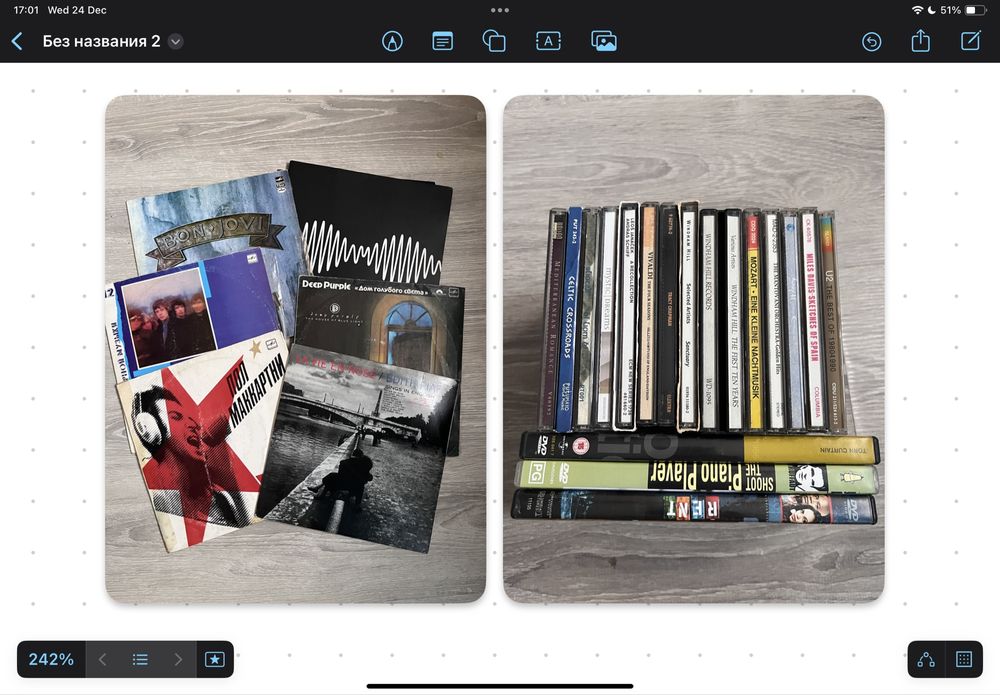The image size is (1000, 695).
Task: Add current view as scene
Action: click(x=214, y=659)
